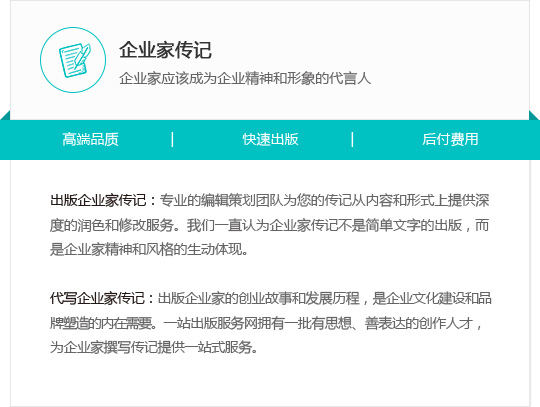
Task: Click the subtitle 企业家应该成为企业精神和形象的代言人
Action: coord(245,79)
